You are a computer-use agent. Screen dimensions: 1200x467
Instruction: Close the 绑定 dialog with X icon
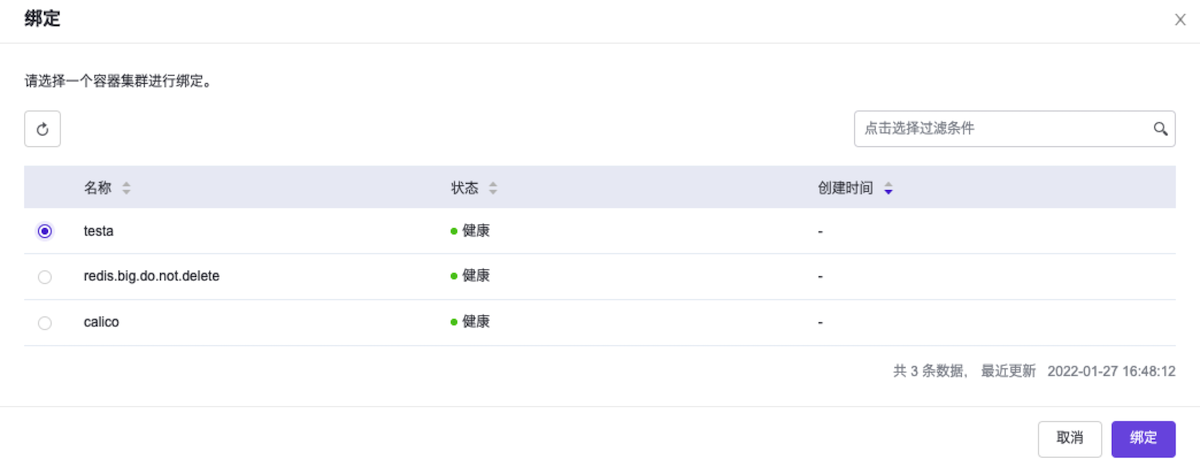1180,19
